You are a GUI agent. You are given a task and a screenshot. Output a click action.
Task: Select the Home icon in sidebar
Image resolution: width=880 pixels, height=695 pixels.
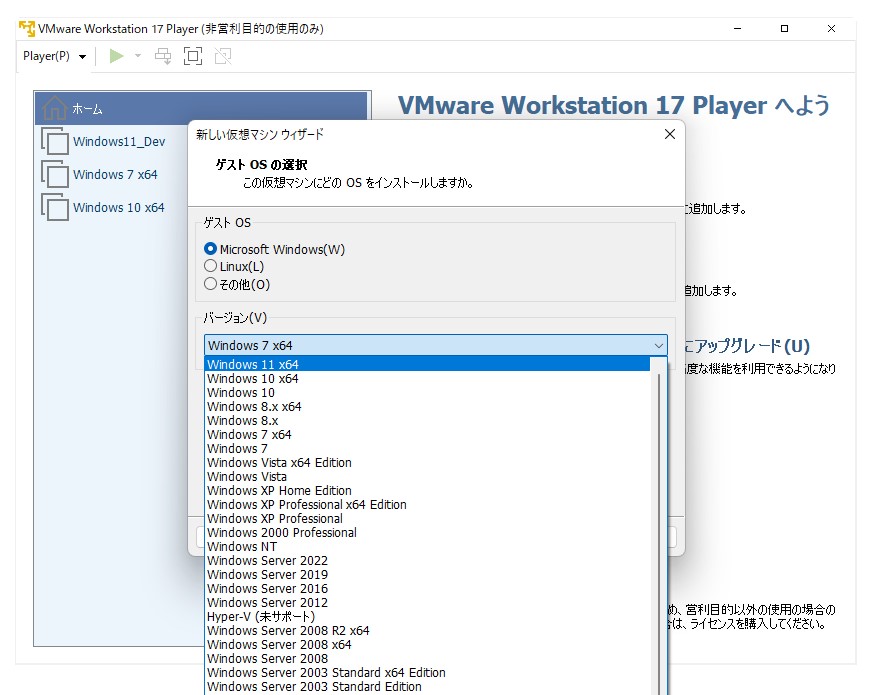click(55, 107)
